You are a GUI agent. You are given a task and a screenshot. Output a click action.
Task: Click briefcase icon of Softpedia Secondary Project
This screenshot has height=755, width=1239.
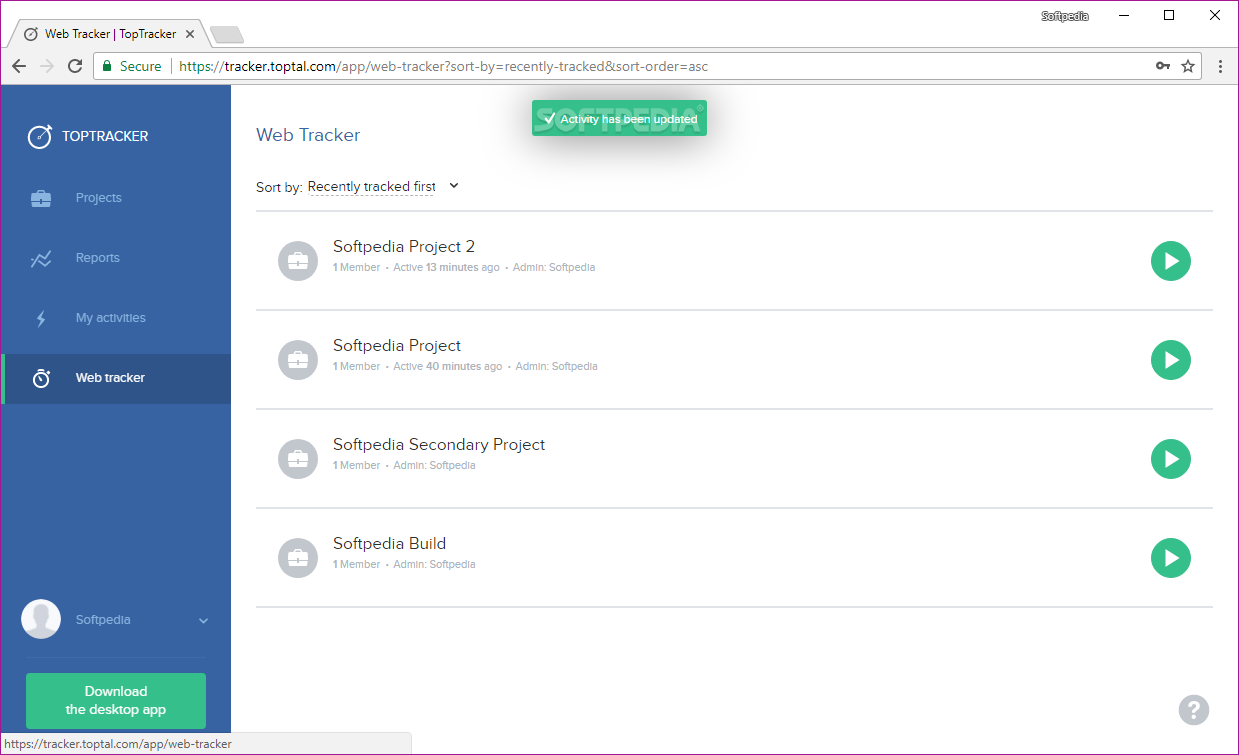(298, 459)
